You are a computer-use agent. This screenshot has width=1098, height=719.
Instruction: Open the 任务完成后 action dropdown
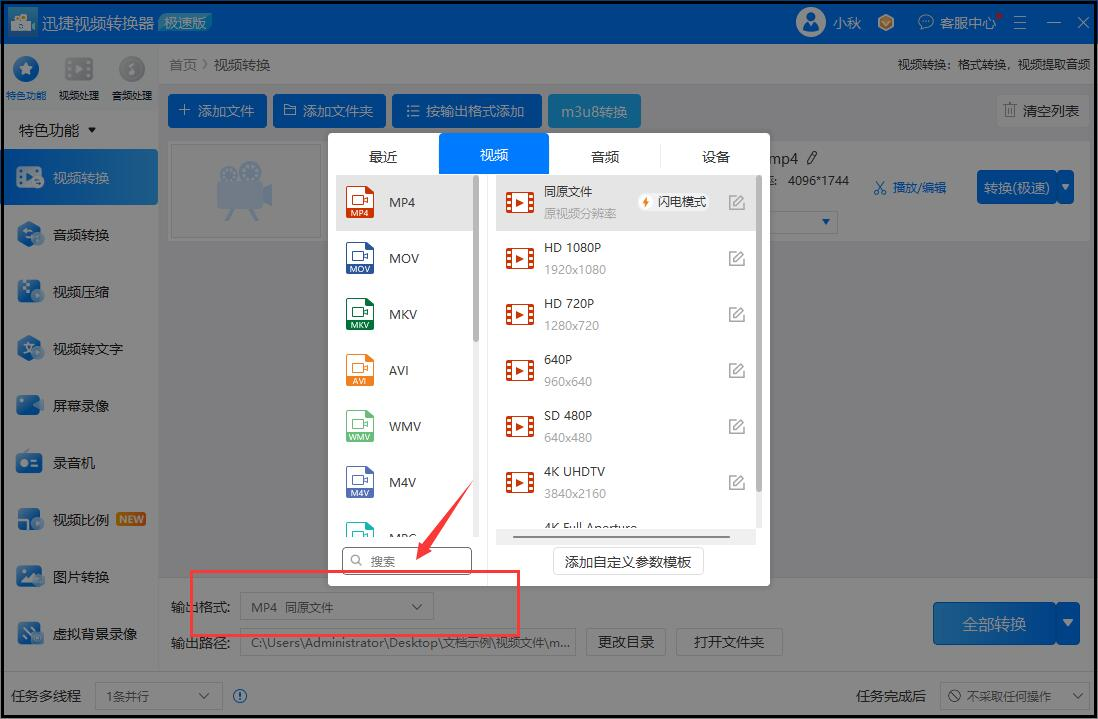click(1014, 696)
